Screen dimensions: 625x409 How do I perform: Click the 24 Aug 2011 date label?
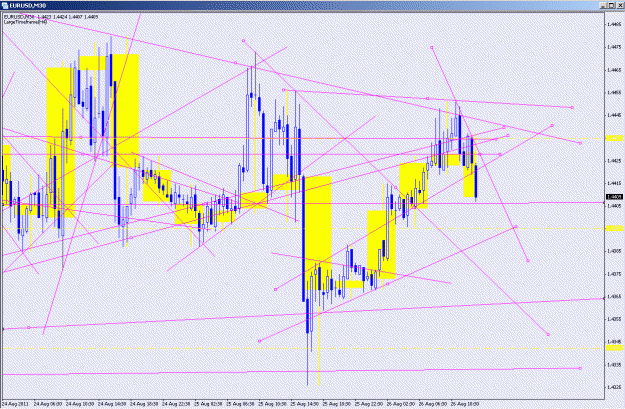16,404
